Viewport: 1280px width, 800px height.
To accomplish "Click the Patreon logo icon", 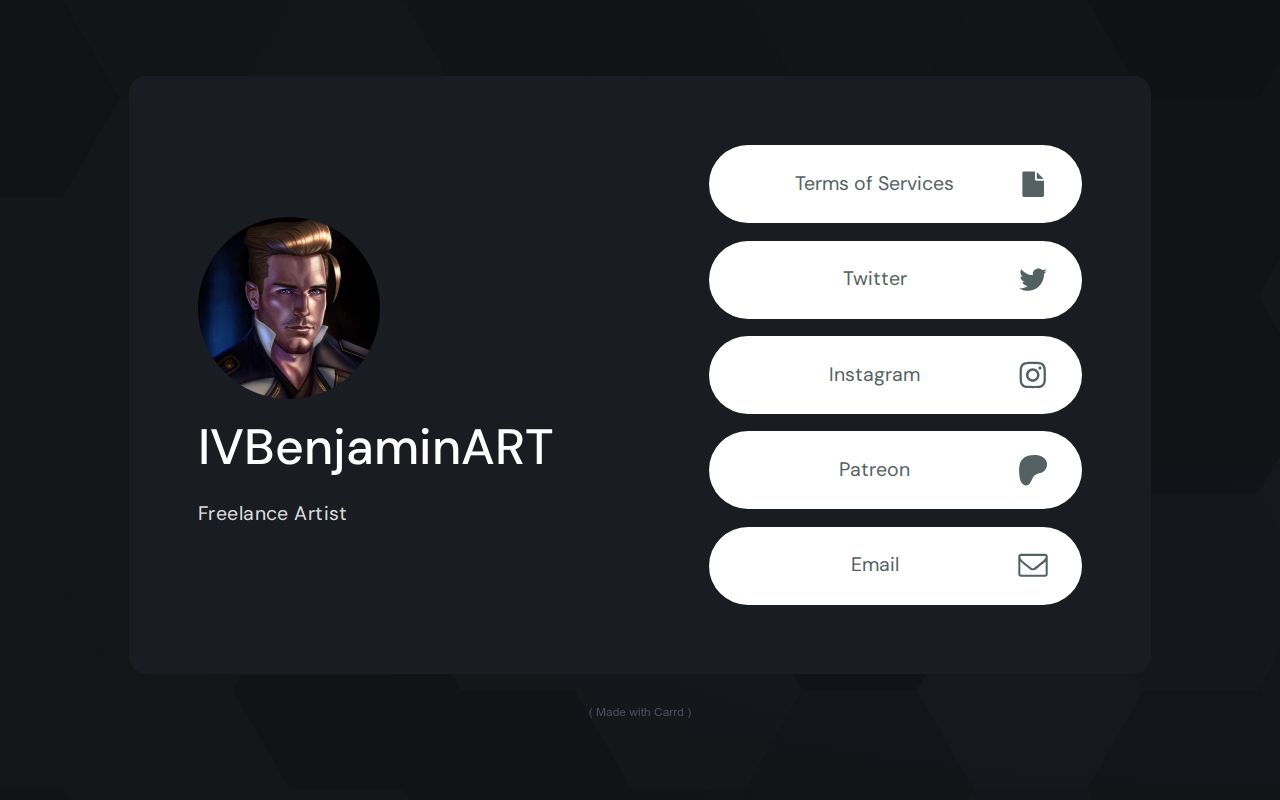I will [x=1033, y=469].
